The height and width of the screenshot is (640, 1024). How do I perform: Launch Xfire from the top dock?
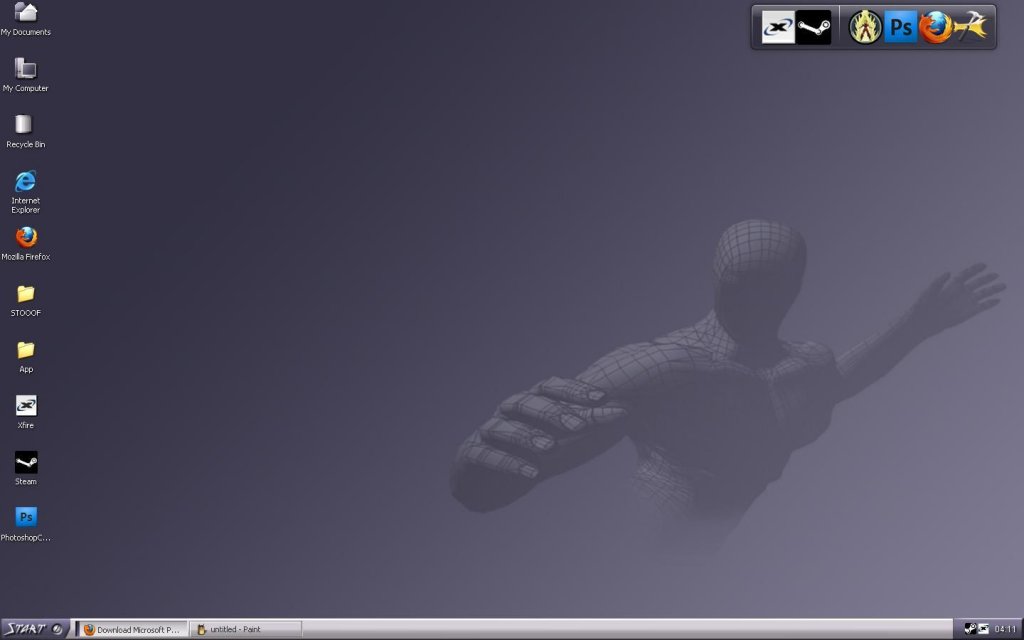[778, 27]
